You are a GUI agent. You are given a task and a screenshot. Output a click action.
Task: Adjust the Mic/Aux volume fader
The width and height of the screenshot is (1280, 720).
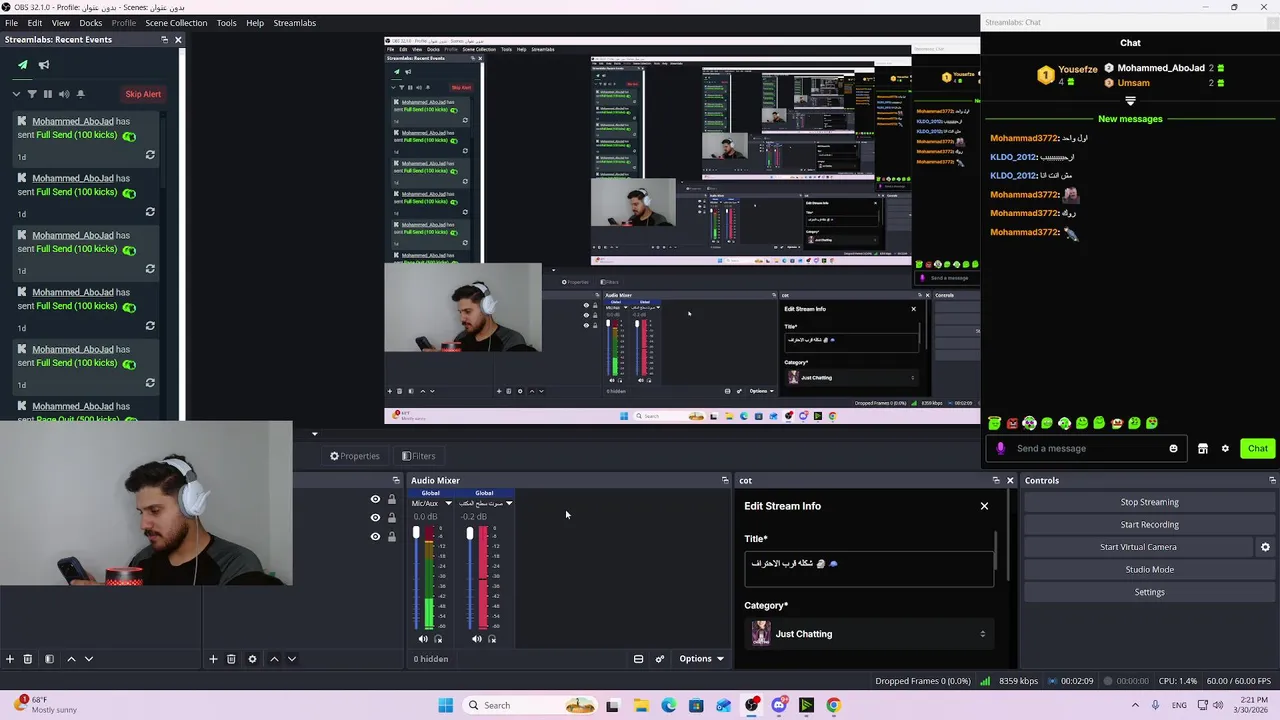(416, 533)
